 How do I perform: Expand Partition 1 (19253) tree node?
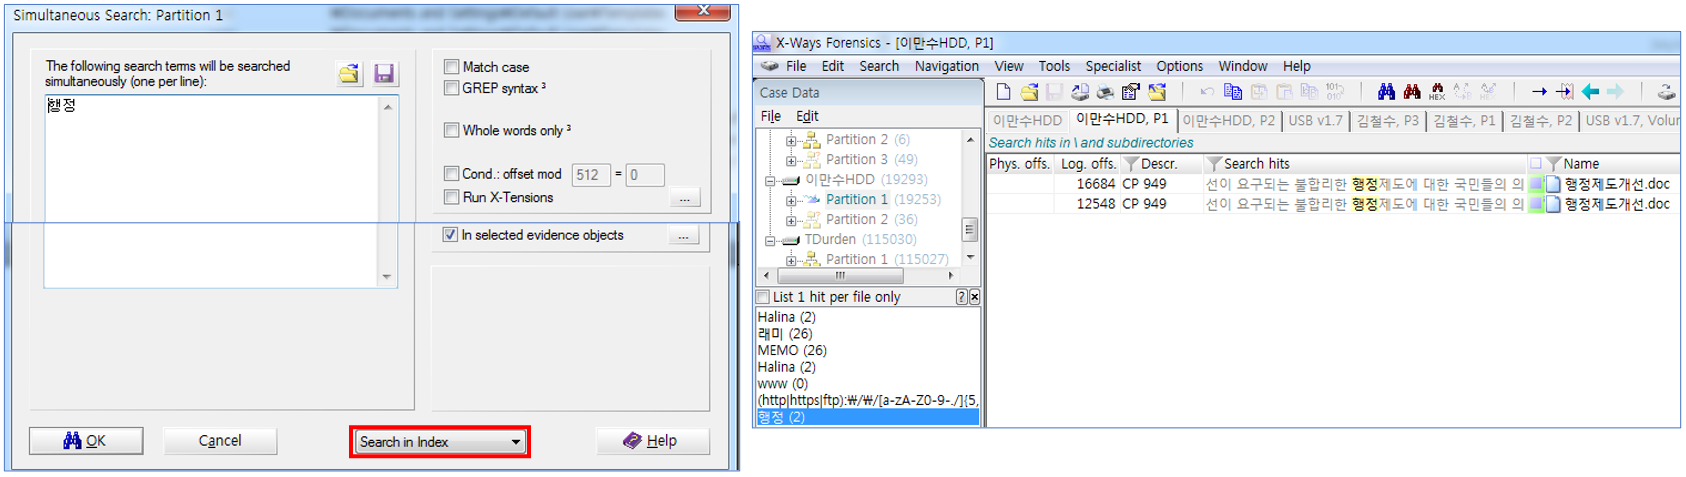pyautogui.click(x=791, y=200)
